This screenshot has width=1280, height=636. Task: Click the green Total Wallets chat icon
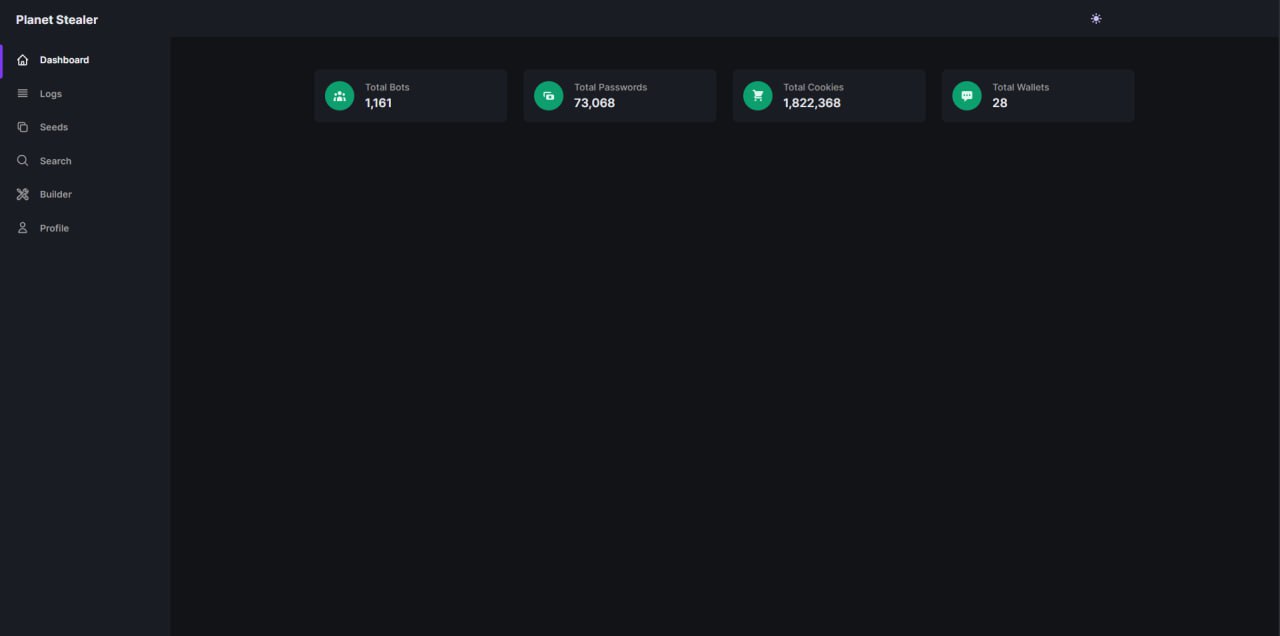coord(966,96)
